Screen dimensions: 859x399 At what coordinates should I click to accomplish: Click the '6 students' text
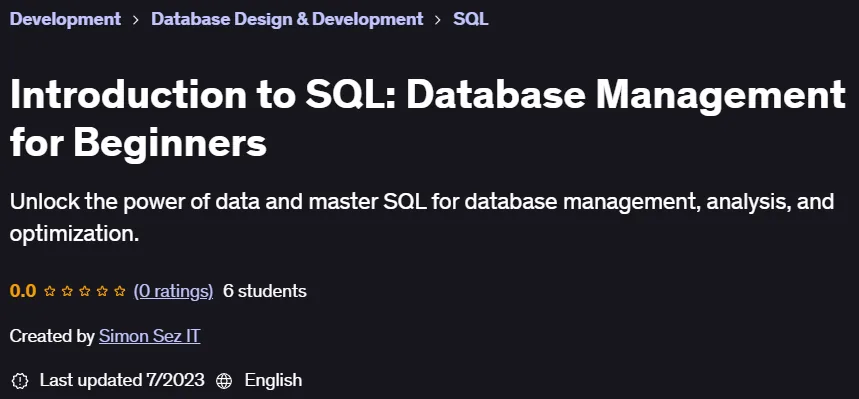[265, 291]
